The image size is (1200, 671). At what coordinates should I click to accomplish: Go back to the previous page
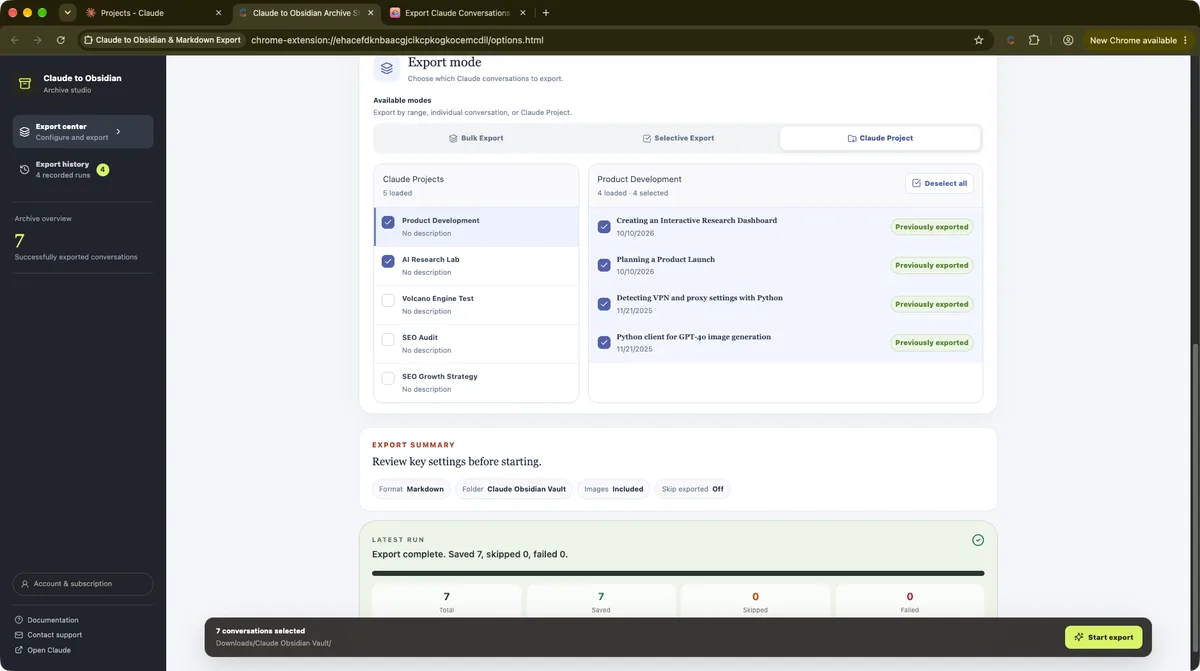pos(15,40)
